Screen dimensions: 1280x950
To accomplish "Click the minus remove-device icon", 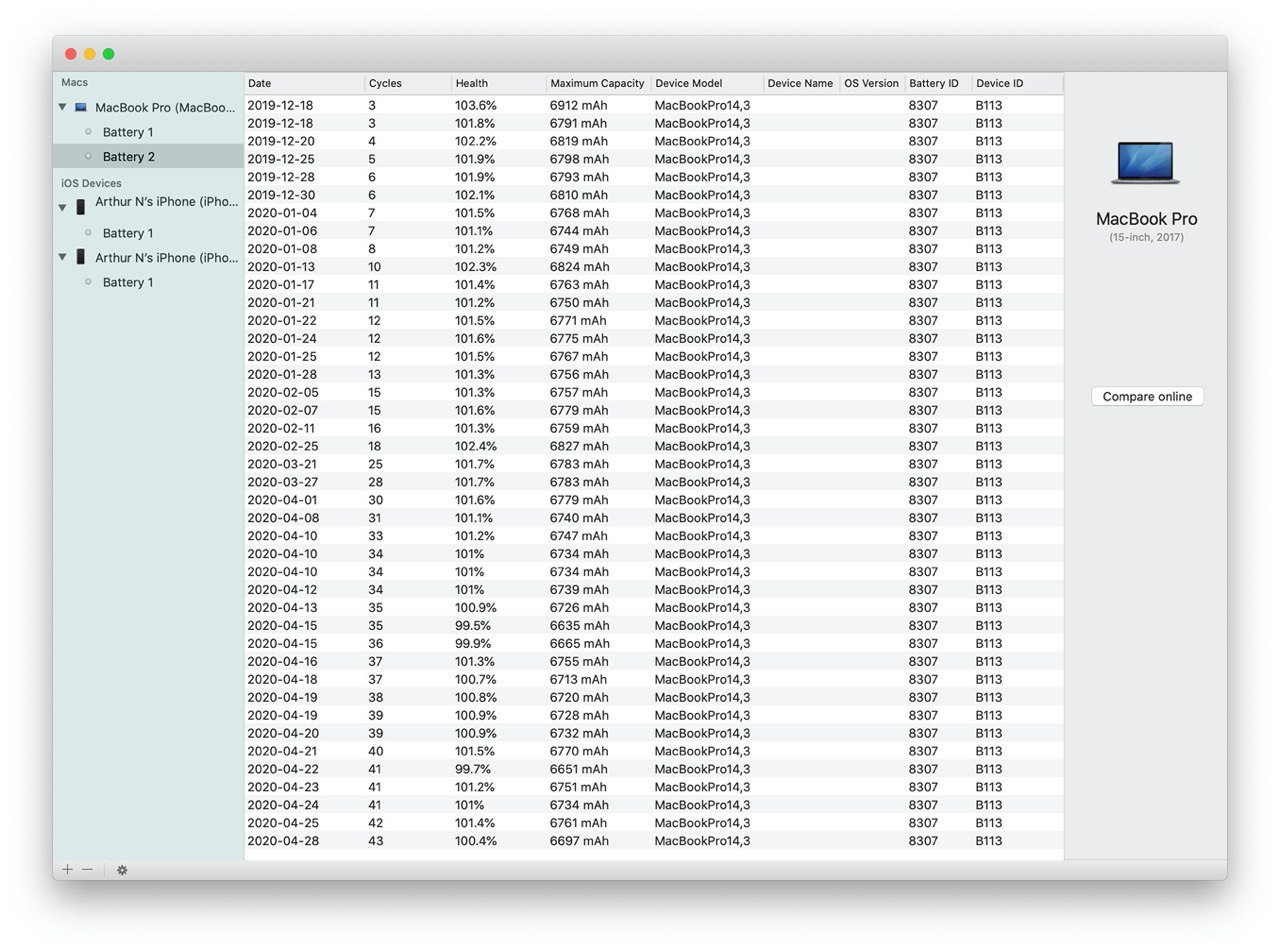I will click(87, 870).
